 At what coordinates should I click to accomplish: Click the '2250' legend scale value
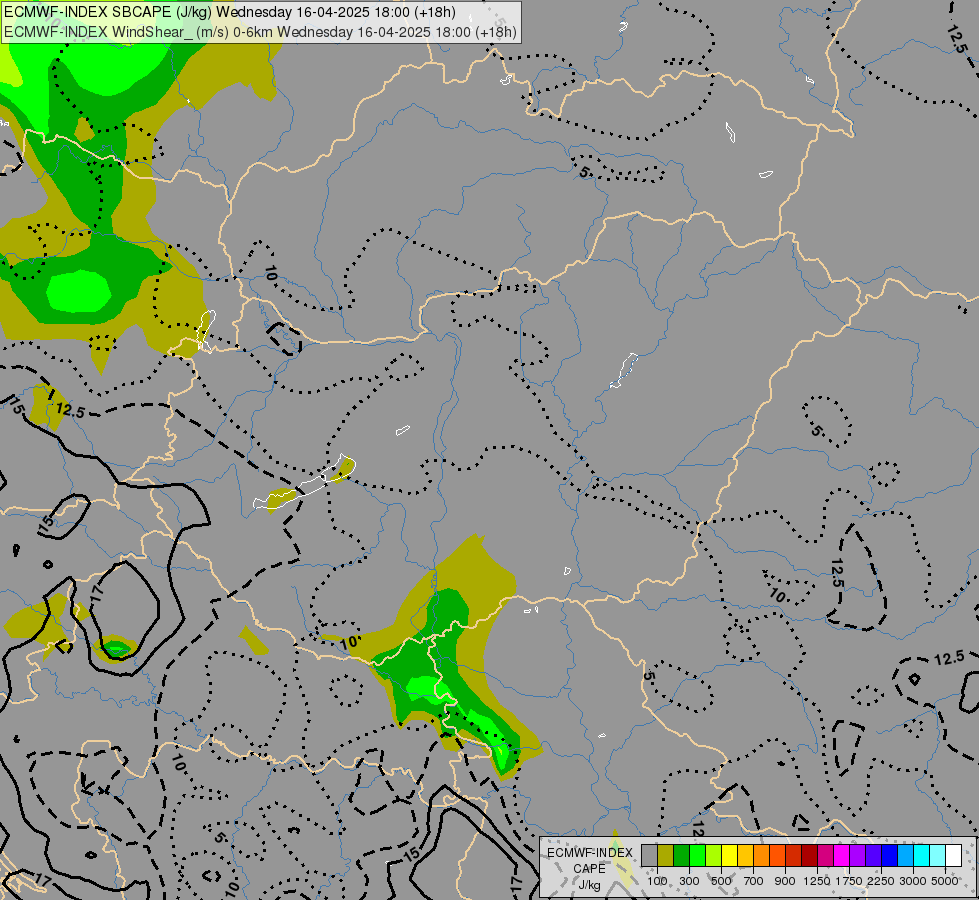tap(881, 881)
